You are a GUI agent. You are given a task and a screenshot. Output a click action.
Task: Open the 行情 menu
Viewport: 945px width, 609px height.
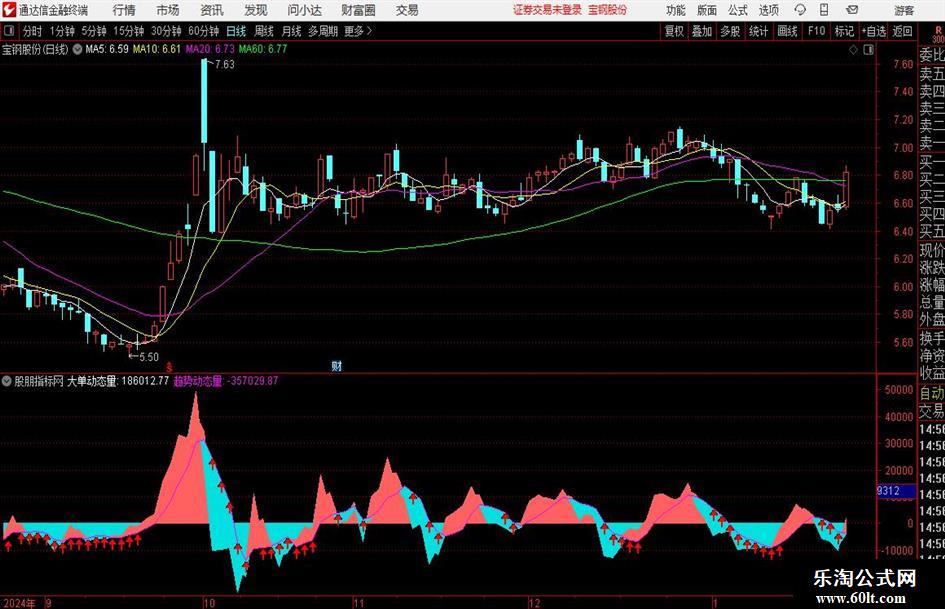click(124, 10)
